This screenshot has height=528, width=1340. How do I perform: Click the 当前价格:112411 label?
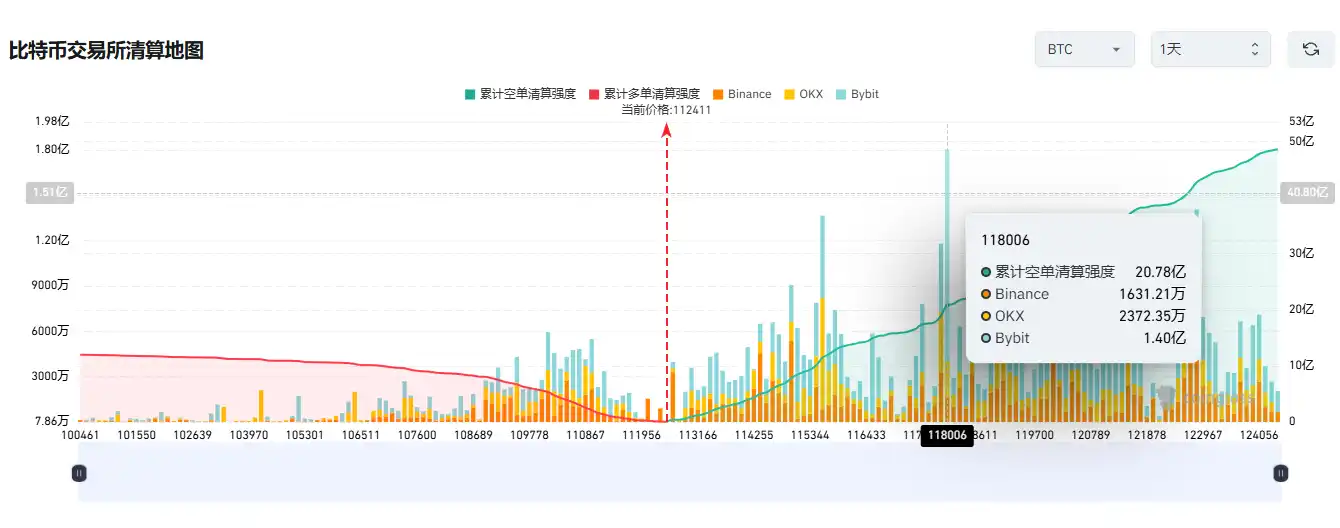coord(666,110)
